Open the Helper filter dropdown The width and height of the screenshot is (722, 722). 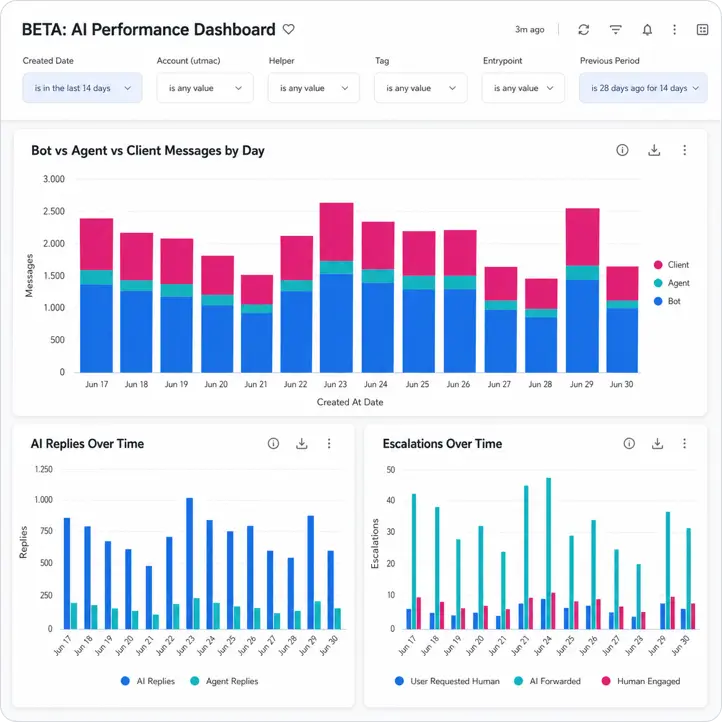tap(314, 88)
